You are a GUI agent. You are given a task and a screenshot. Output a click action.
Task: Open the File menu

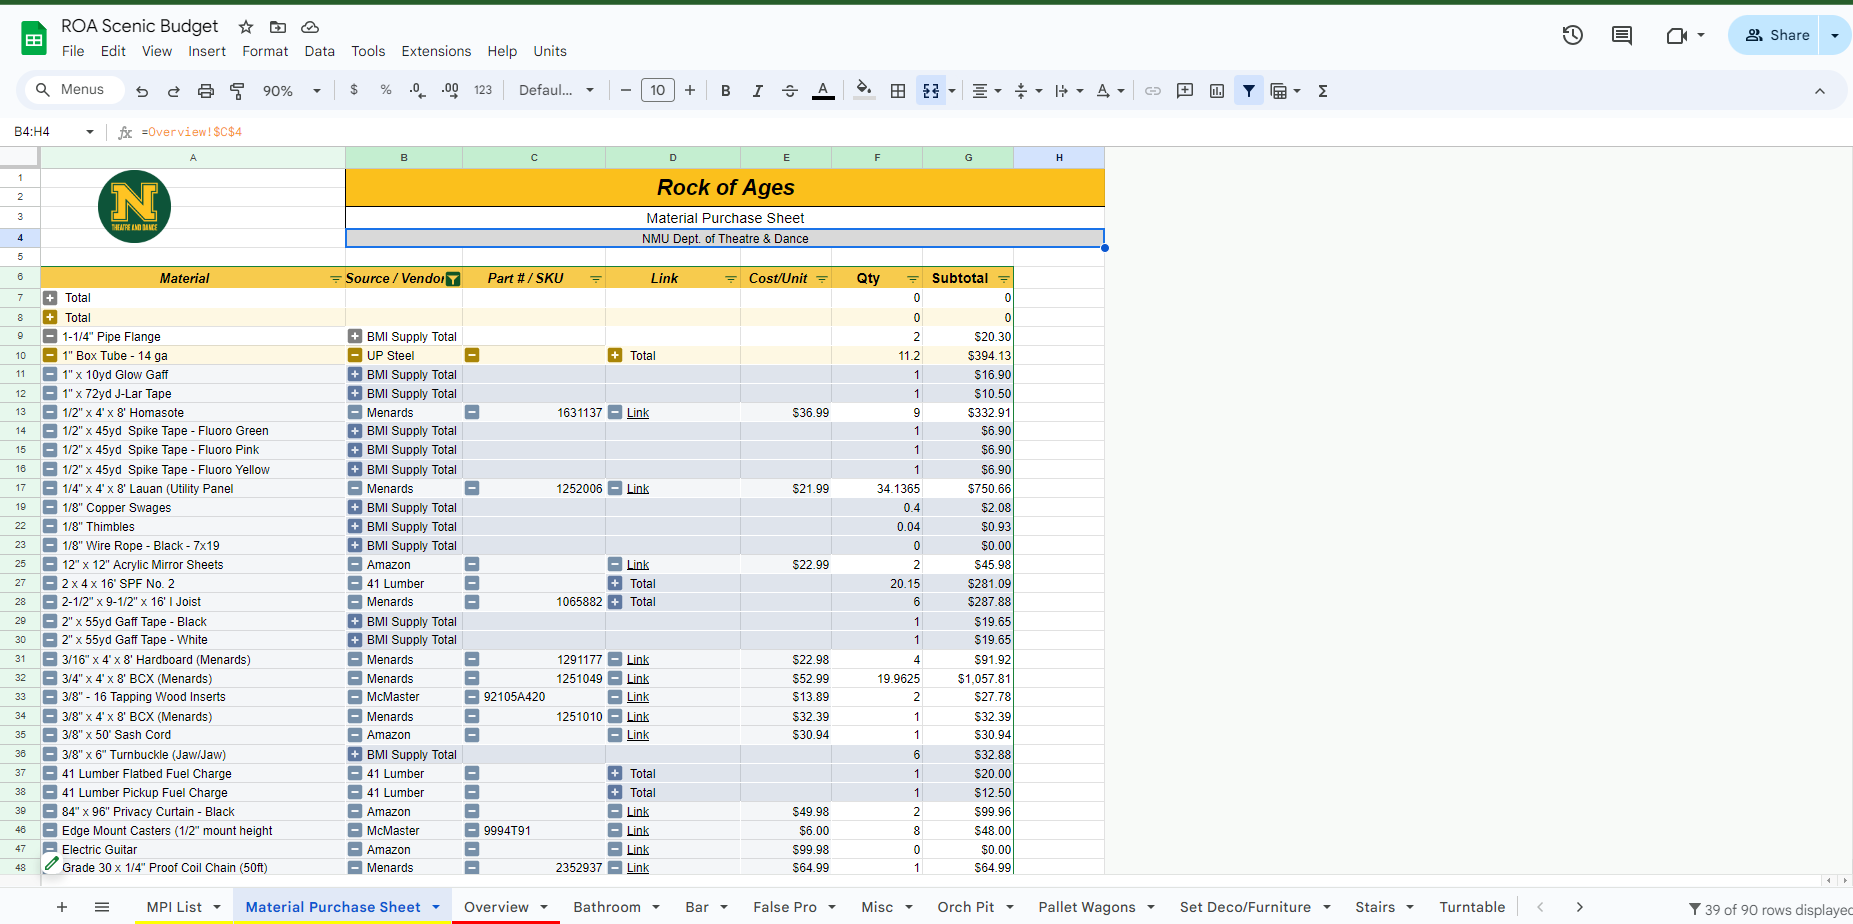point(73,51)
